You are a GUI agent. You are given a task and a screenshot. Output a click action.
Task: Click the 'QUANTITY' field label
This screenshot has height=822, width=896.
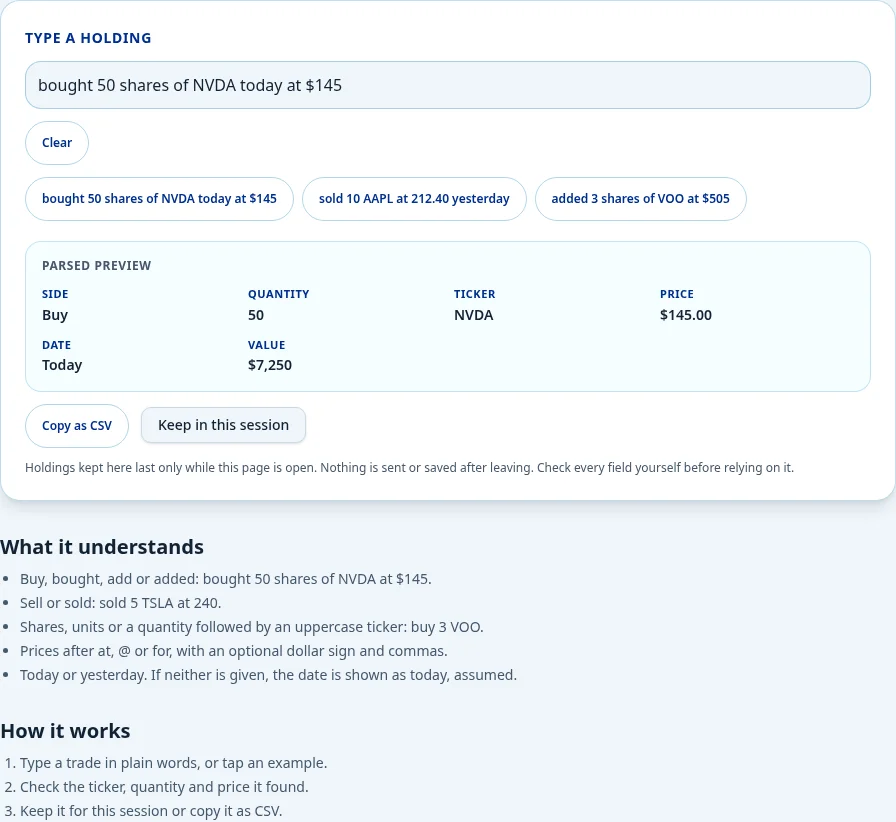tap(278, 294)
